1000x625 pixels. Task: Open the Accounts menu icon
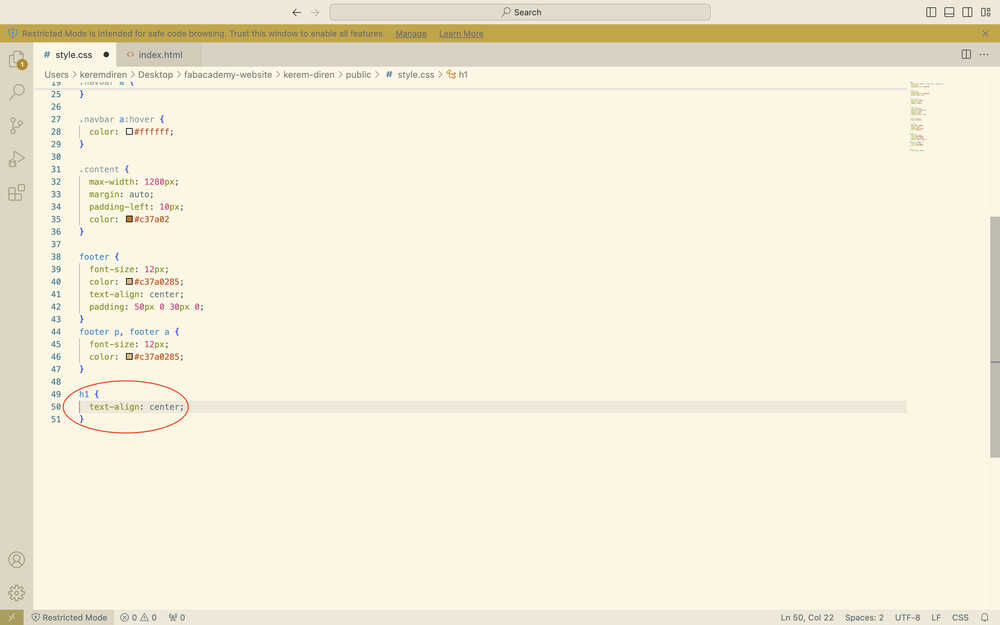coord(17,559)
